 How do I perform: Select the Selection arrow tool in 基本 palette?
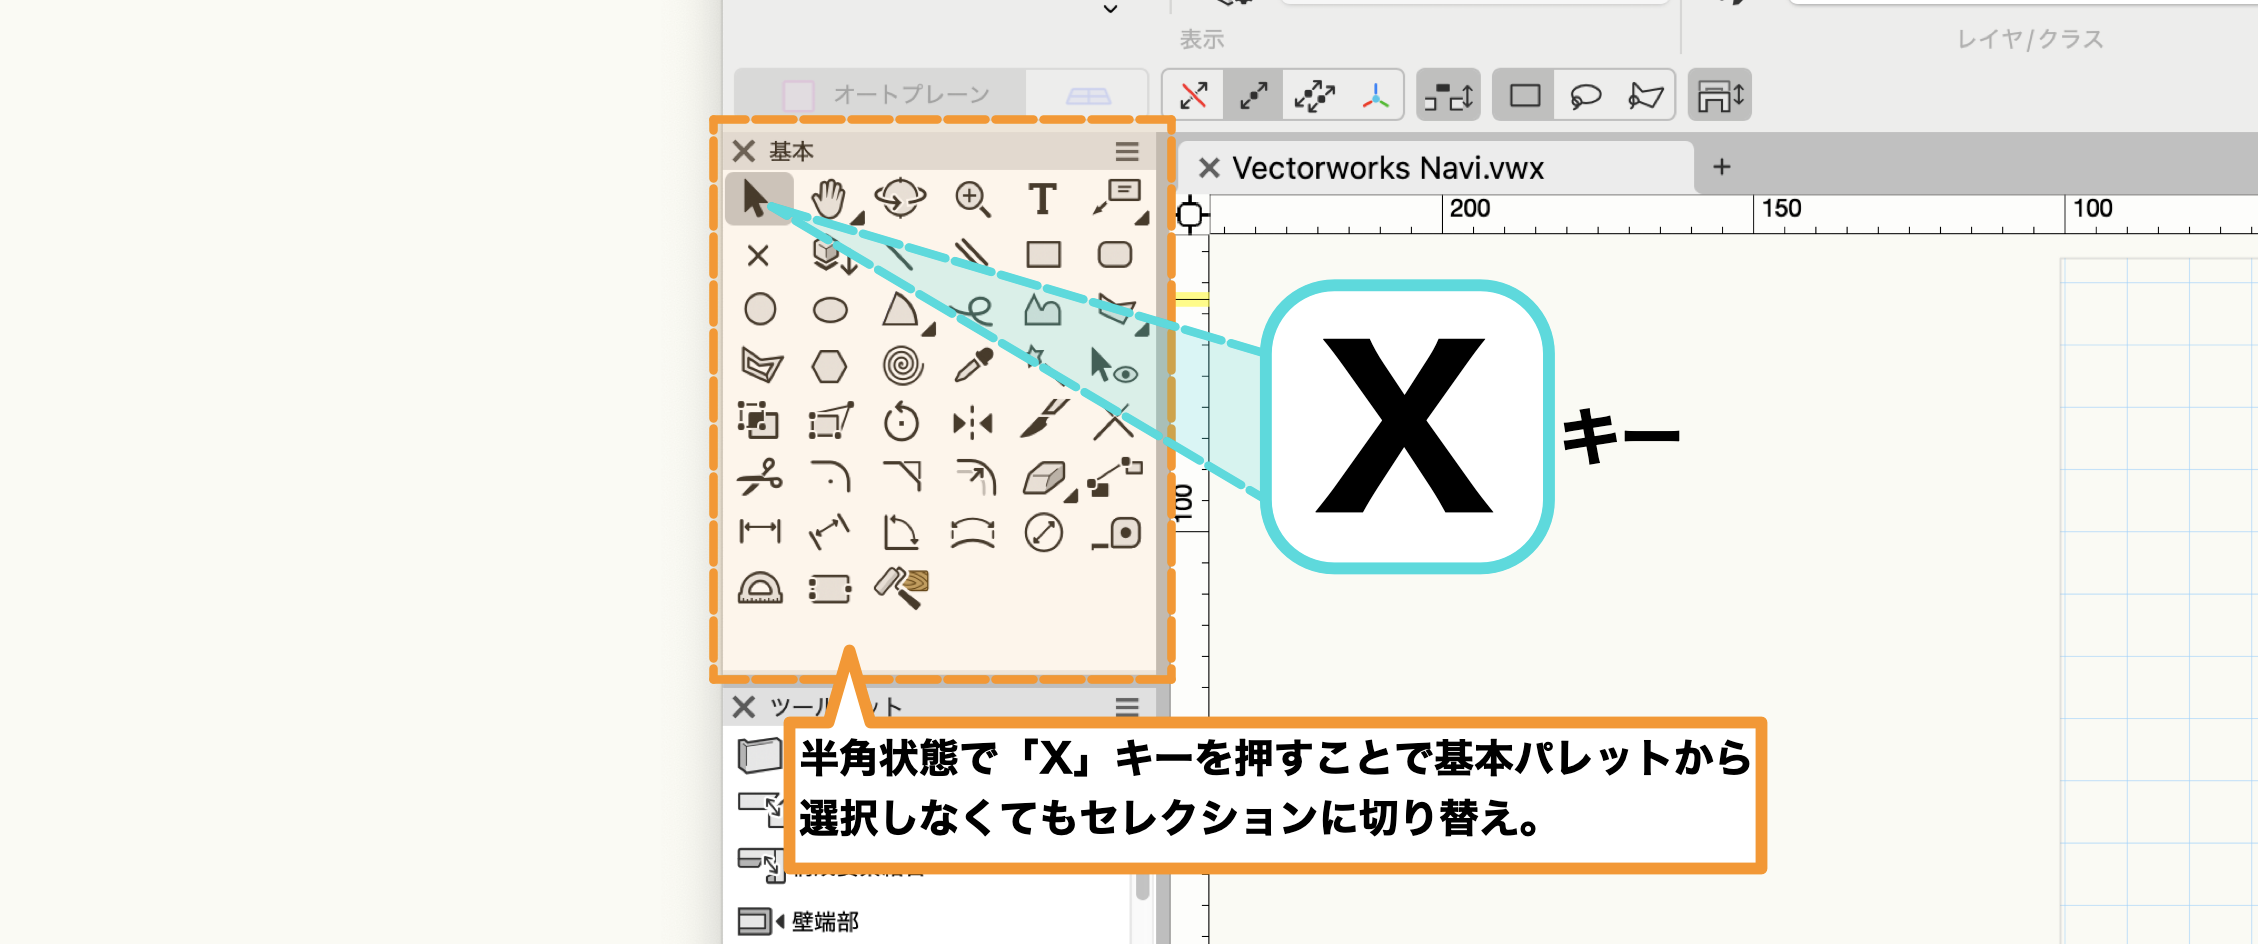pos(757,198)
